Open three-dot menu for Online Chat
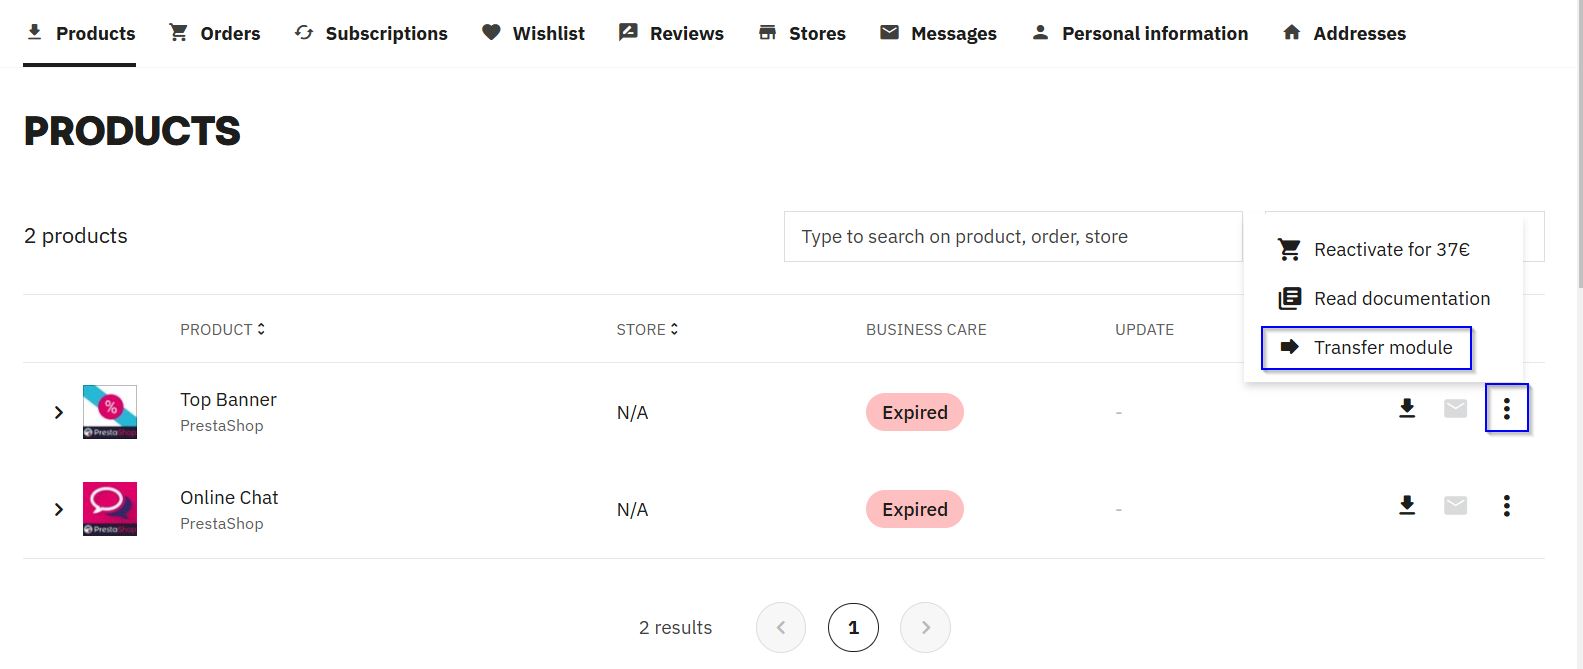 coord(1506,506)
